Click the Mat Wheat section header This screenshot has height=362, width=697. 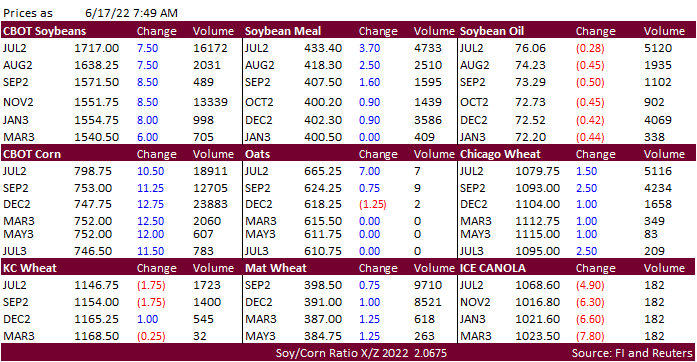[x=276, y=268]
